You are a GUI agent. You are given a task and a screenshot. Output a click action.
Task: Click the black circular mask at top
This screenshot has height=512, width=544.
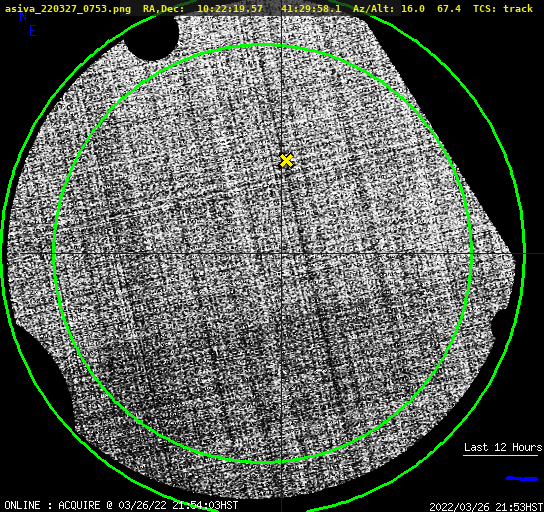(x=152, y=38)
